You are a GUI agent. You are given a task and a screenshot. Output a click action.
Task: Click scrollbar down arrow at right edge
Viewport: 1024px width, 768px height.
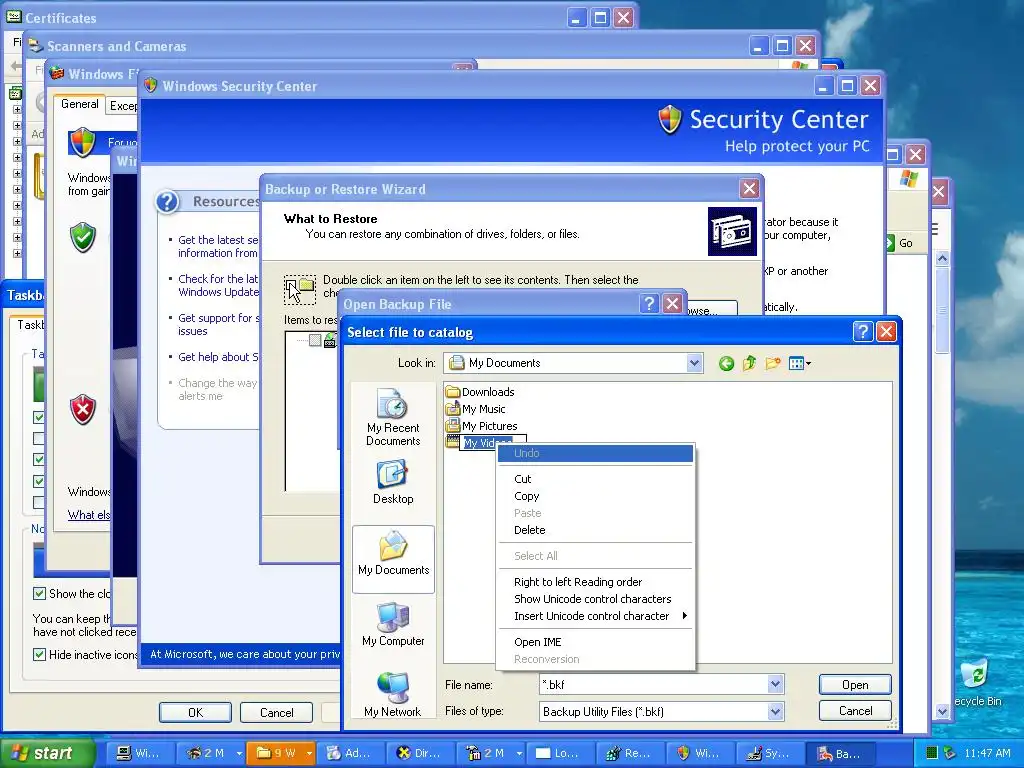coord(942,711)
